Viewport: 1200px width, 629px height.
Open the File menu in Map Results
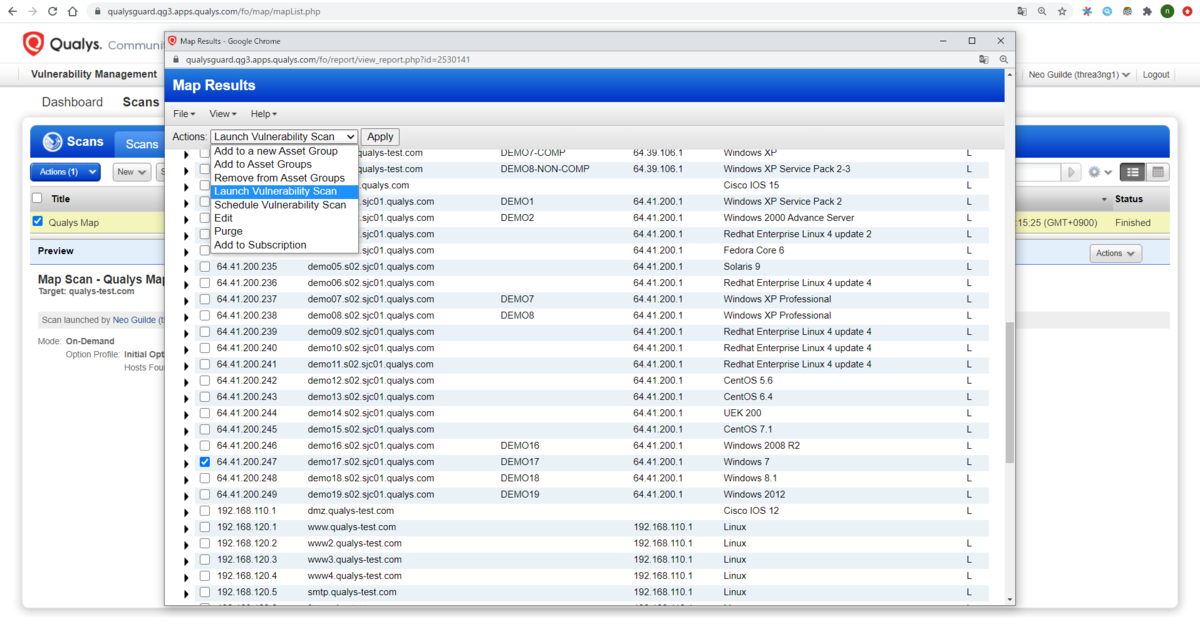184,114
